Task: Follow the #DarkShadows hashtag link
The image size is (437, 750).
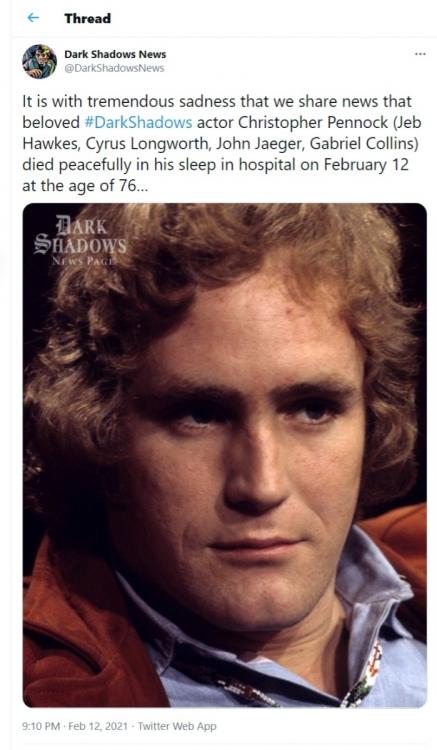Action: [138, 122]
